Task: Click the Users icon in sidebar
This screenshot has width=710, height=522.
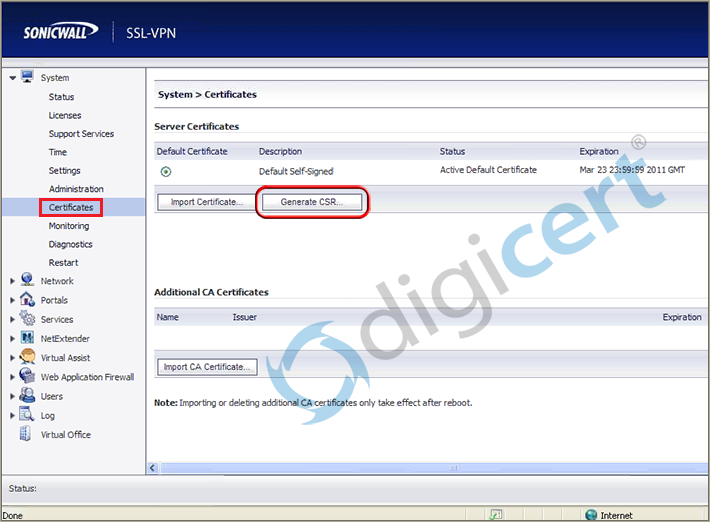Action: (x=28, y=396)
